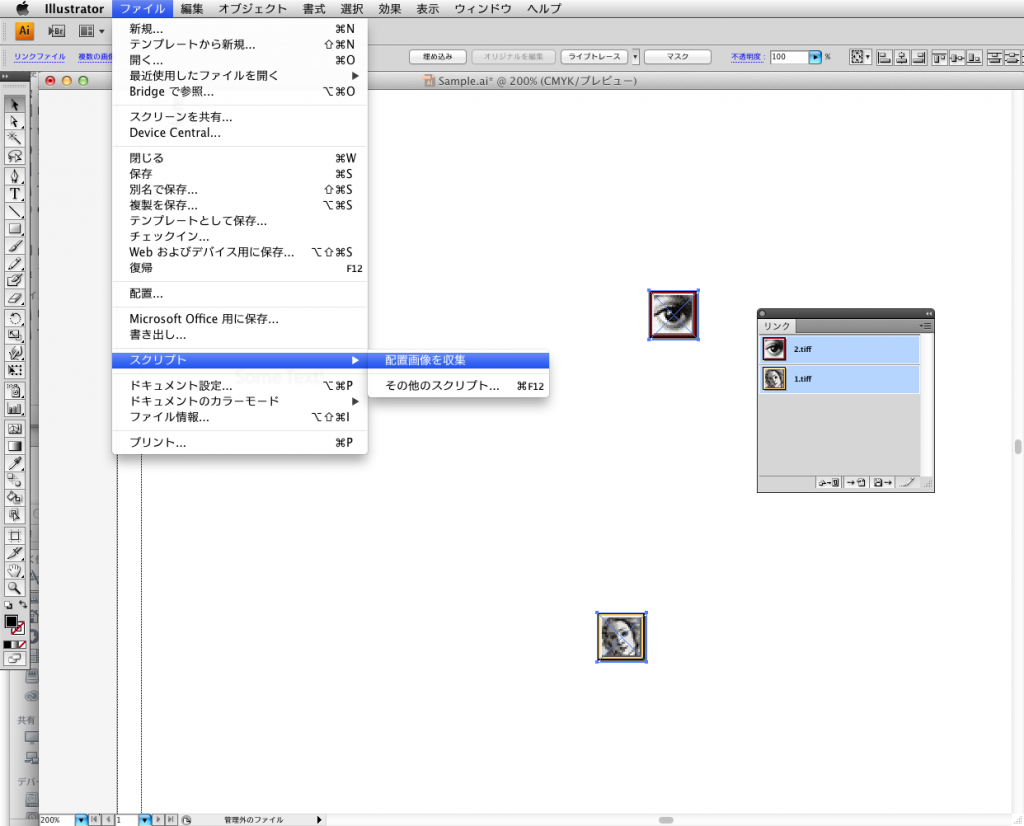Click the 埋め込み button in the control bar
Image resolution: width=1024 pixels, height=826 pixels.
tap(436, 57)
